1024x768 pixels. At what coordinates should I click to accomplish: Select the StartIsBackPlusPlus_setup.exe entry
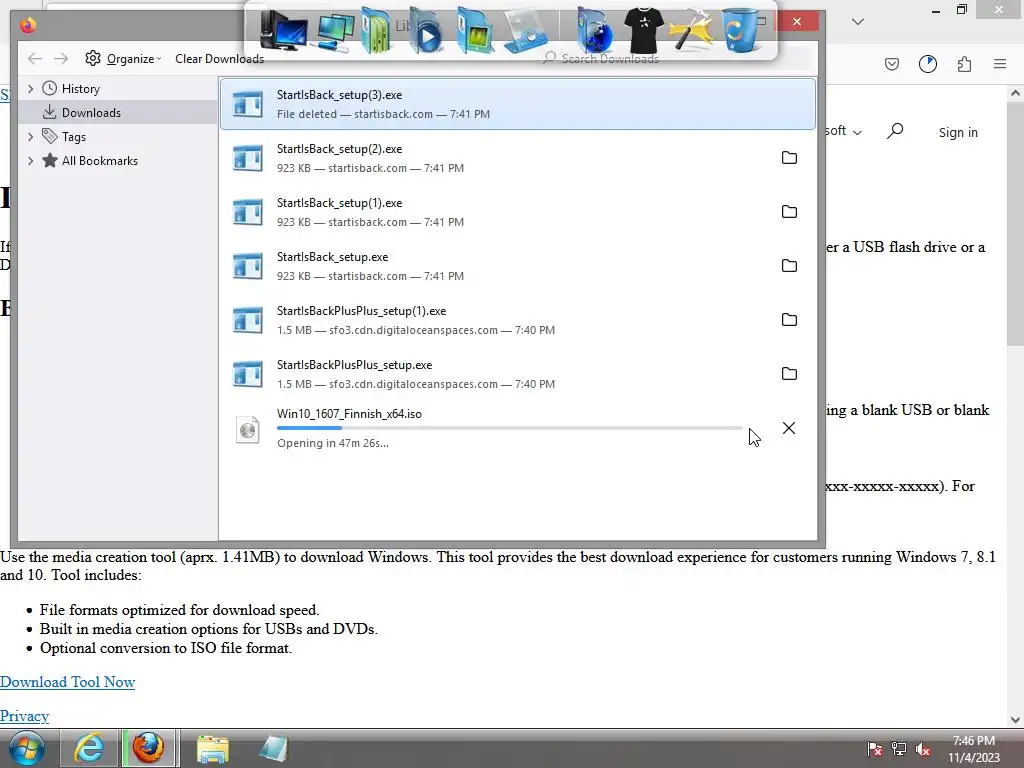[518, 374]
